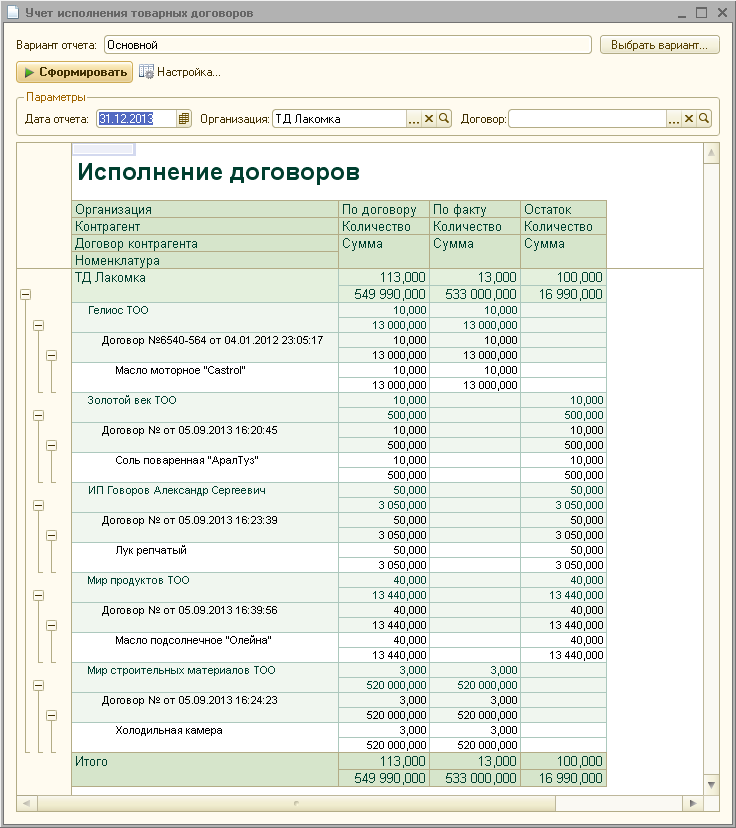The width and height of the screenshot is (736, 828).
Task: Click the 16 990,000 cell in Итого row
Action: coord(563,778)
